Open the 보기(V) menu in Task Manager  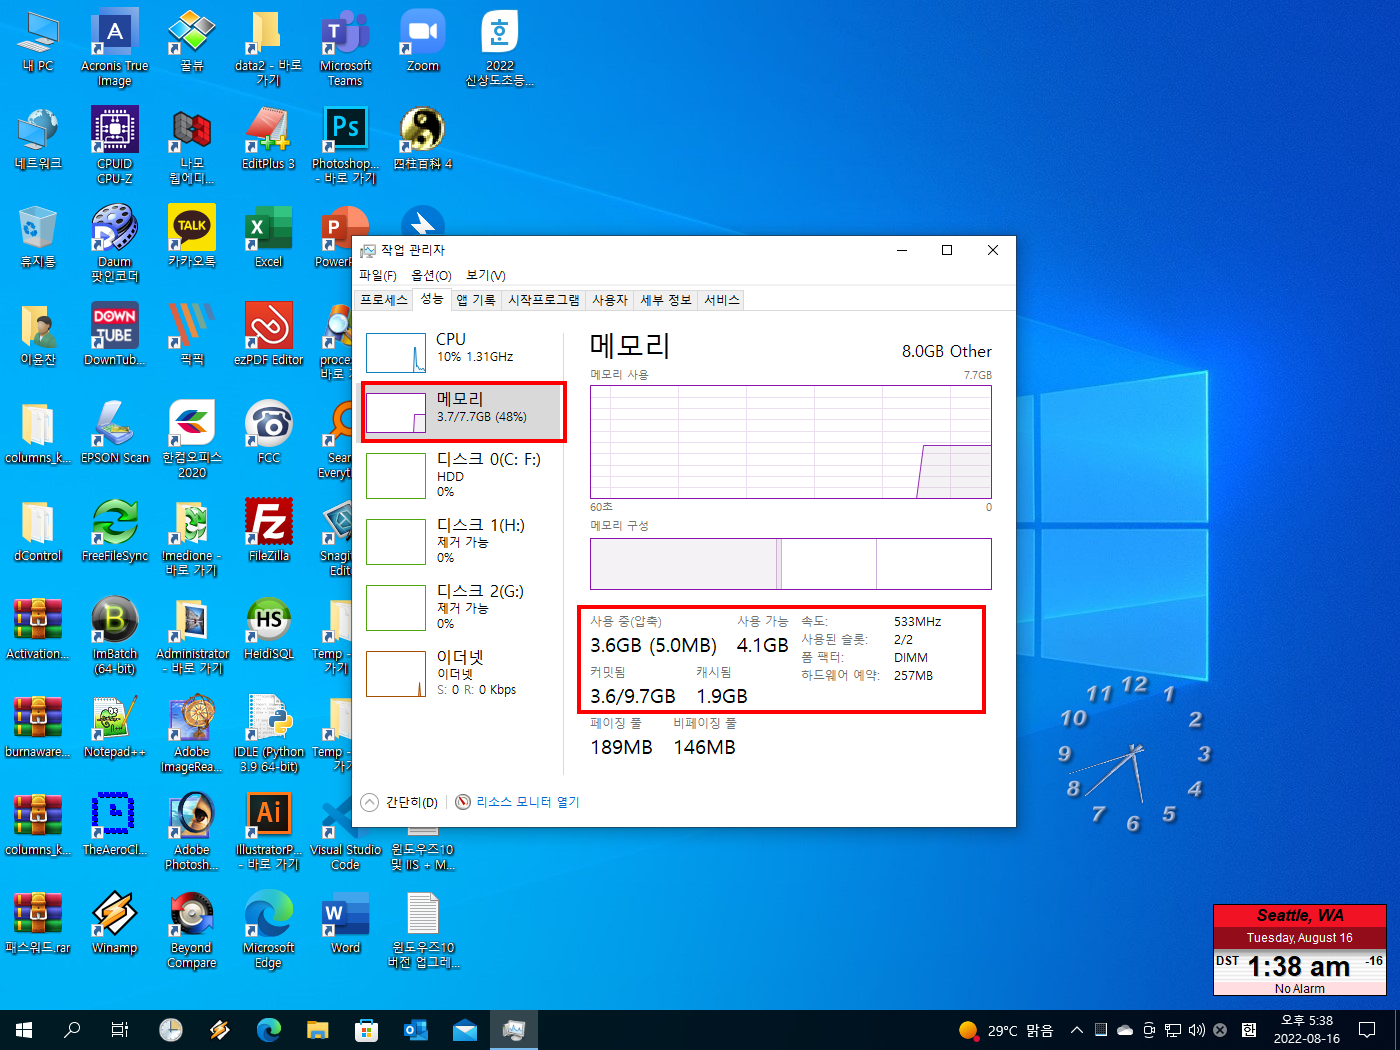[486, 275]
